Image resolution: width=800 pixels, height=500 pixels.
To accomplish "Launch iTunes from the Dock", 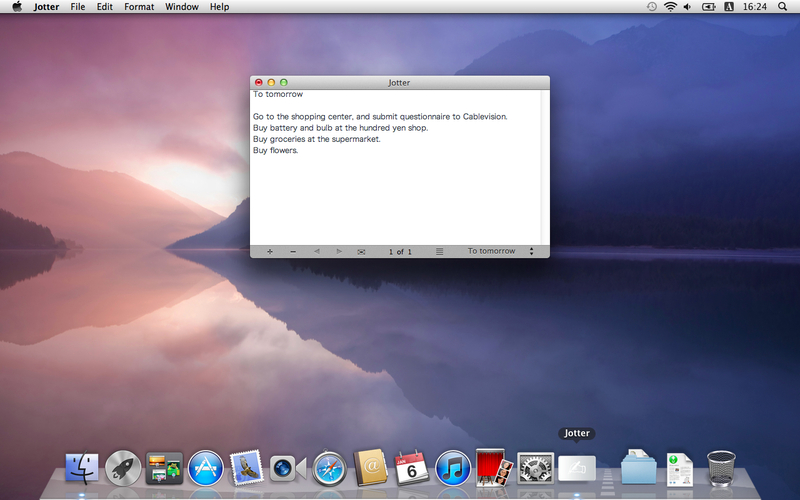I will 452,467.
